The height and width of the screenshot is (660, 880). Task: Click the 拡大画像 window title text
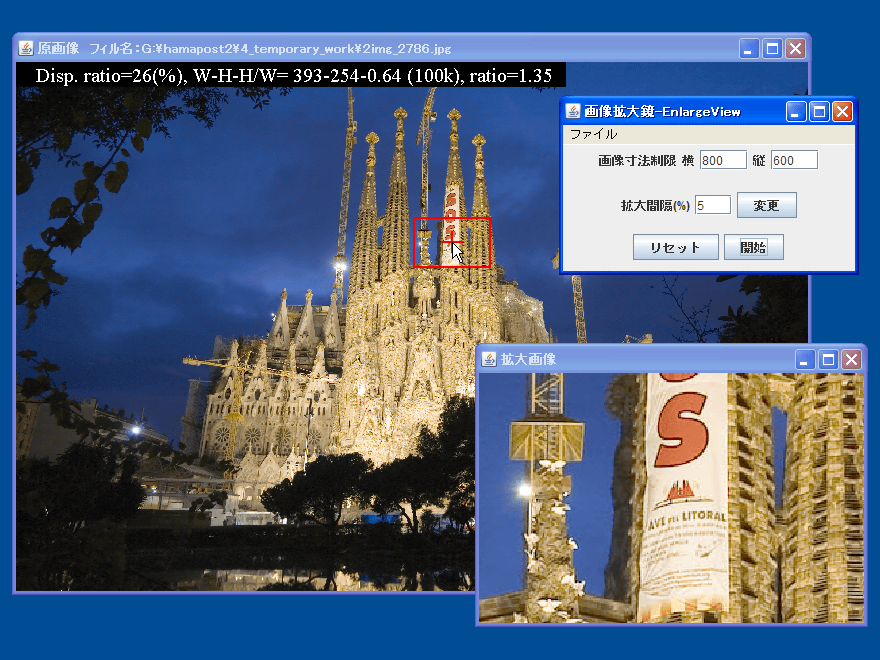[528, 359]
